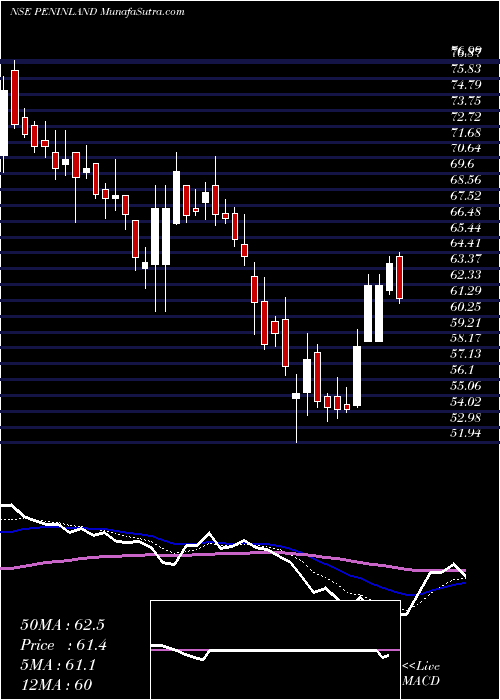Screen dimensions: 500x700
Task: Click the 61.29 price axis label
Action: pos(466,291)
